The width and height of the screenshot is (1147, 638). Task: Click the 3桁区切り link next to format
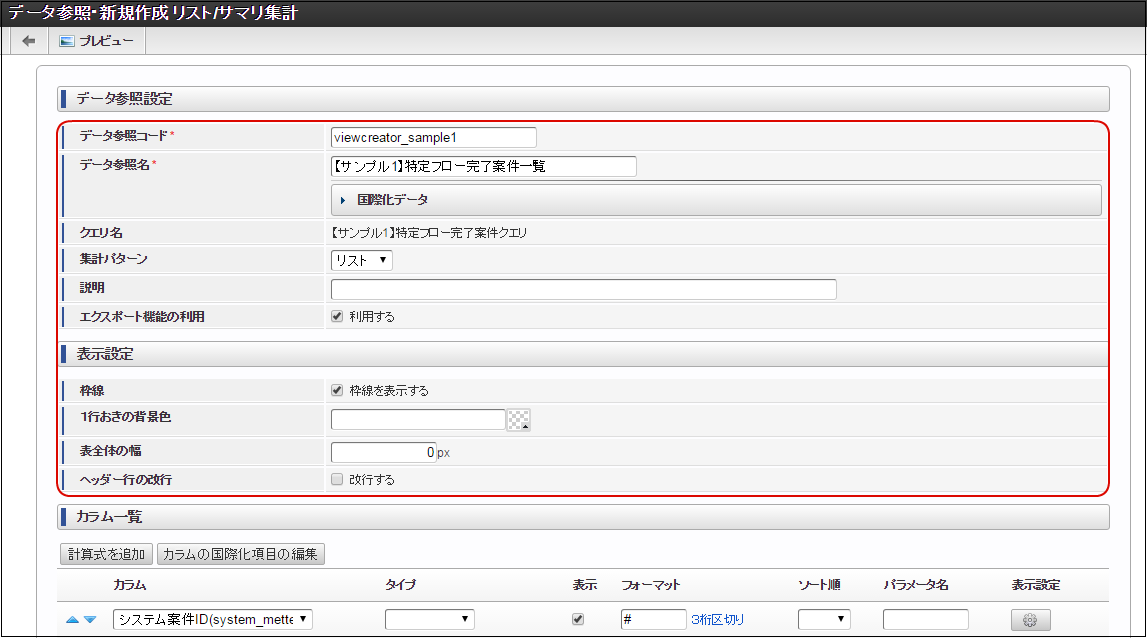click(x=720, y=619)
